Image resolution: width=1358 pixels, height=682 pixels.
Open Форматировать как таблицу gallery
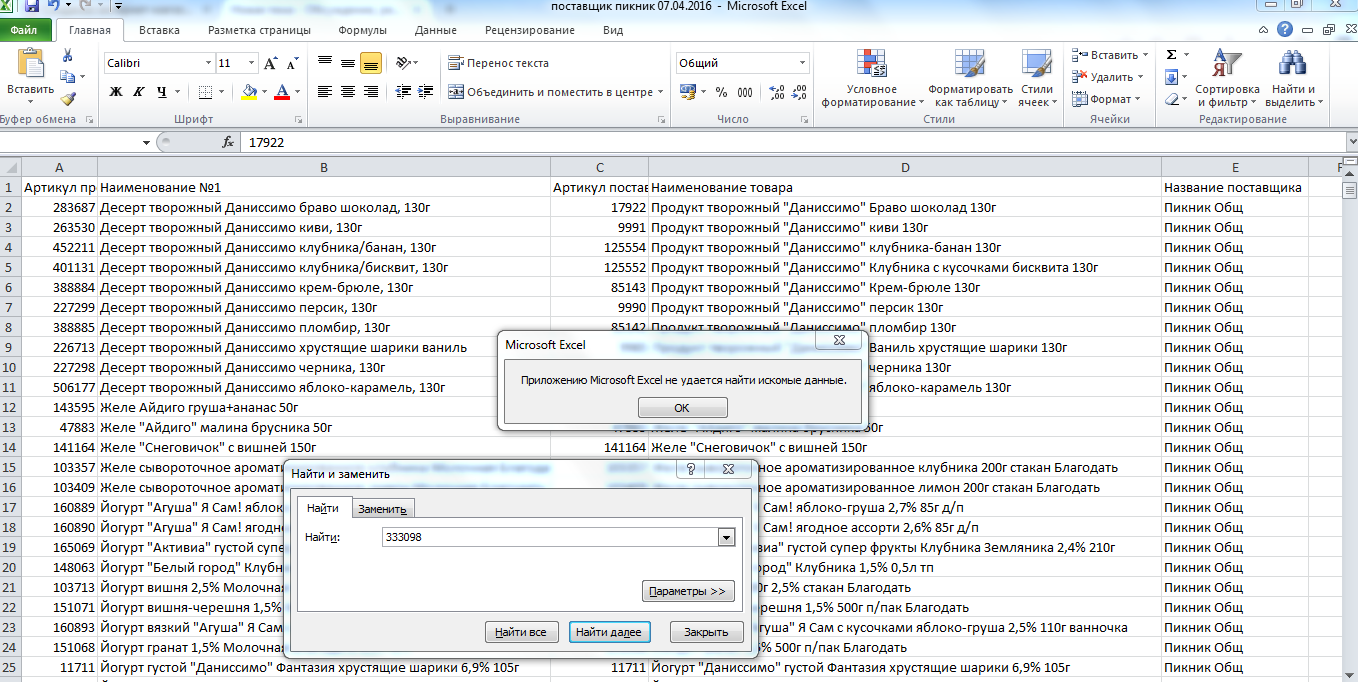click(x=970, y=78)
